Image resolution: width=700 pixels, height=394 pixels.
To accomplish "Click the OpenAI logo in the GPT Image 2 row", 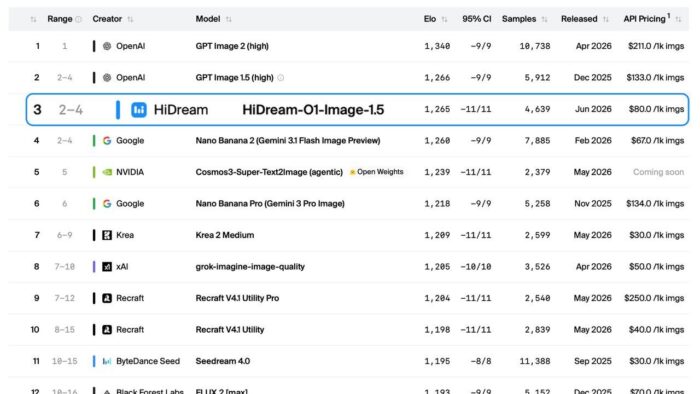I will (x=107, y=46).
